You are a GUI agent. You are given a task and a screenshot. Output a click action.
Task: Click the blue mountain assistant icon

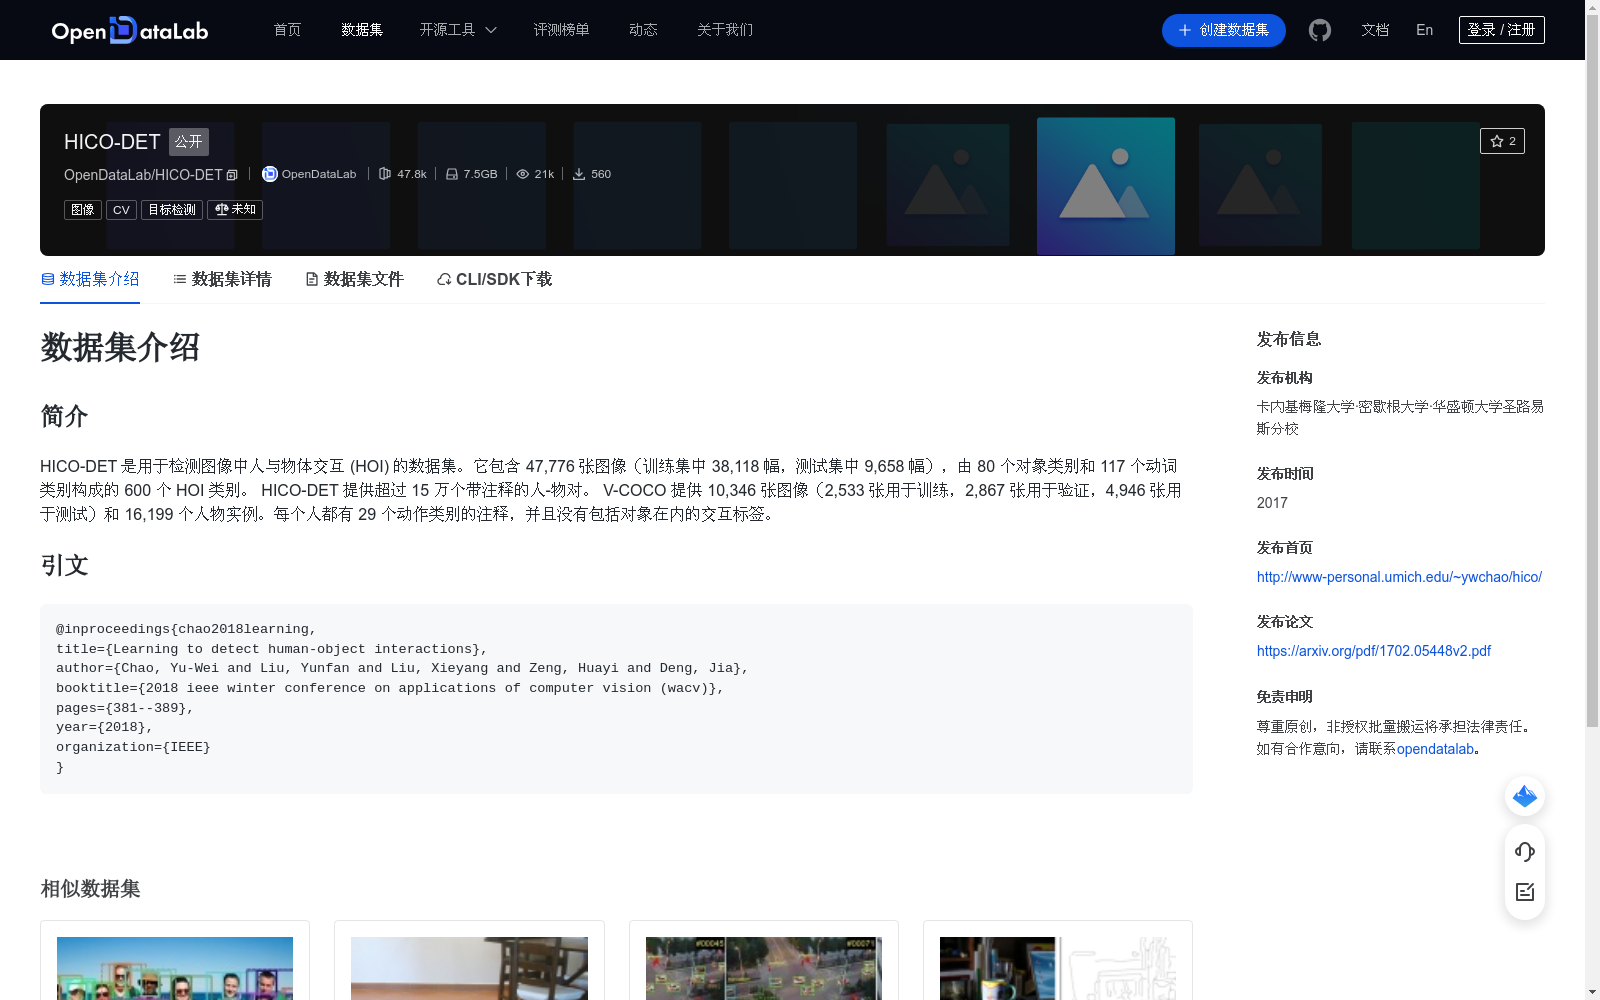1524,796
